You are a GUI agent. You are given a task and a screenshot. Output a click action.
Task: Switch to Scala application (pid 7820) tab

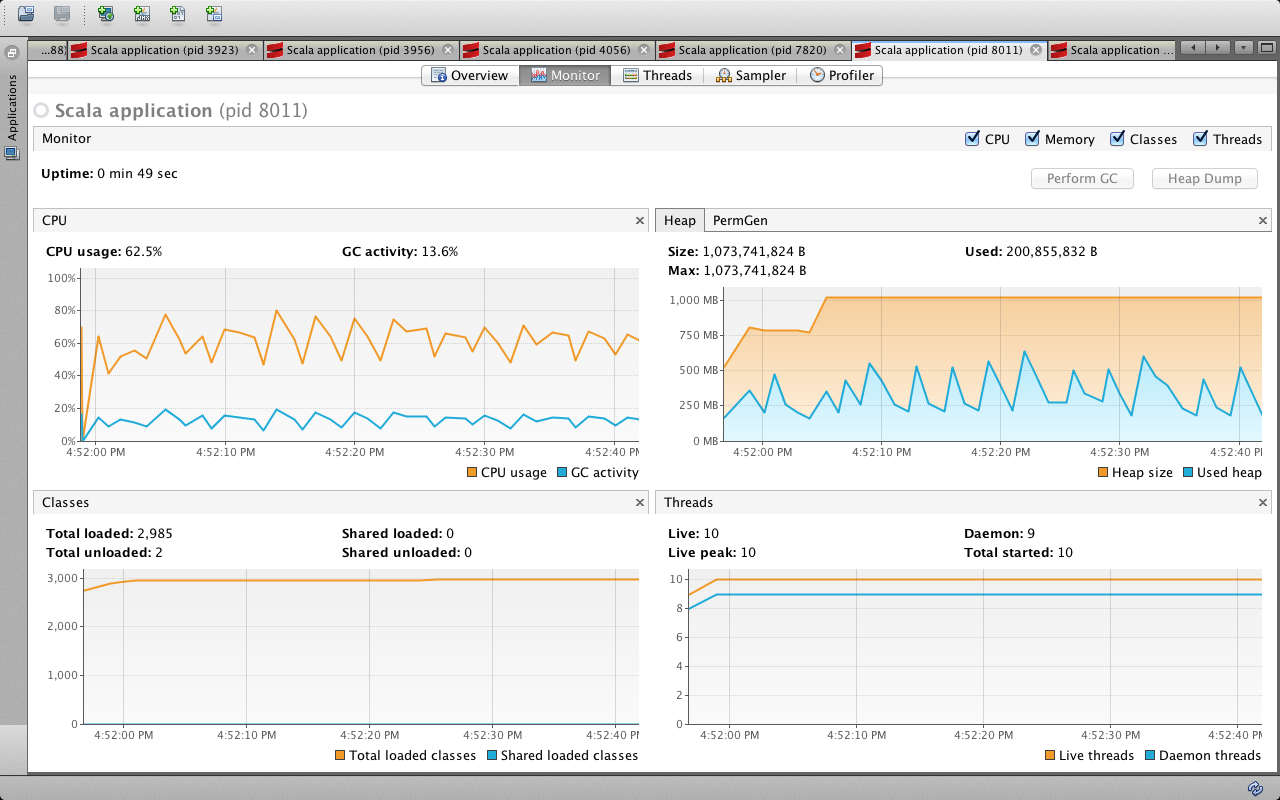click(753, 50)
